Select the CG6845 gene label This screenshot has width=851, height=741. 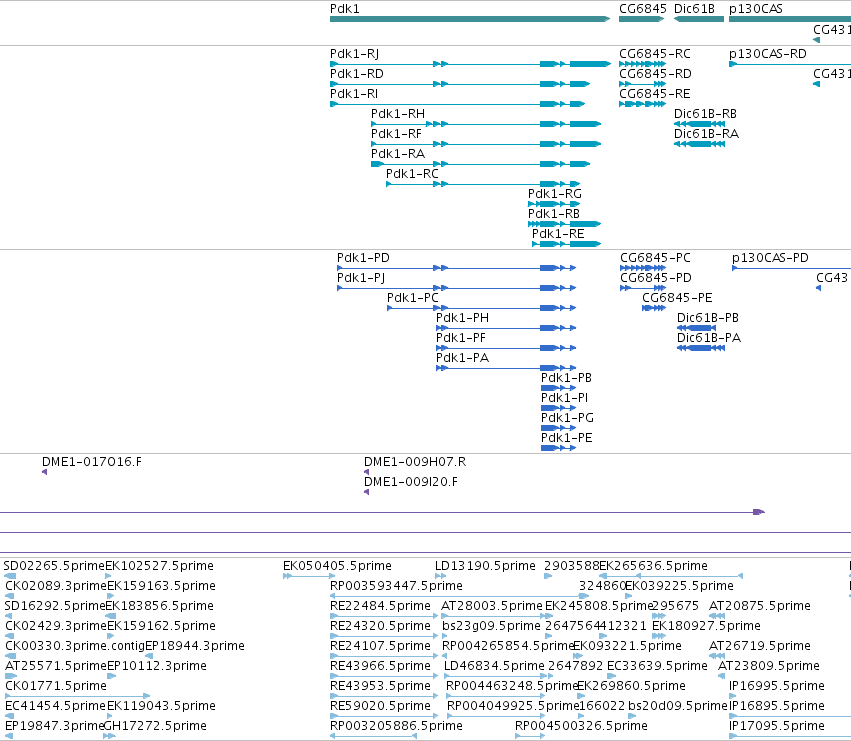[x=643, y=9]
